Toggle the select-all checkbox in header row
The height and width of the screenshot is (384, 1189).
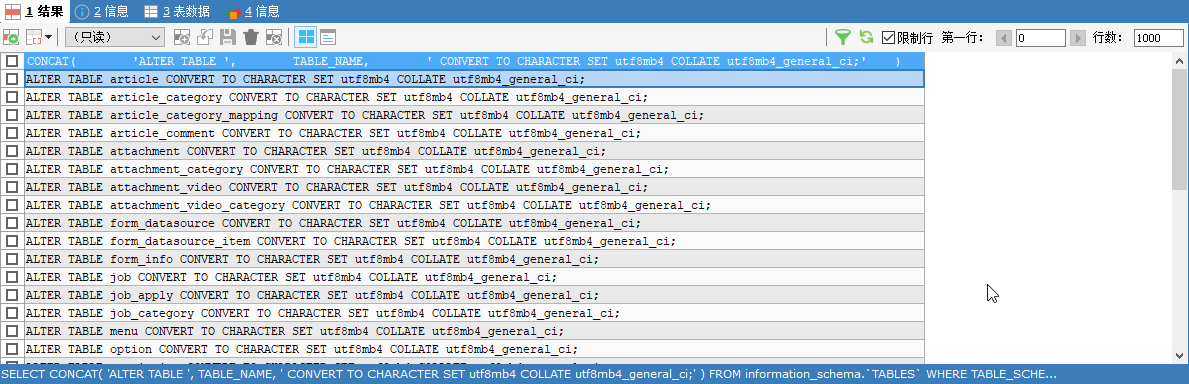12,61
